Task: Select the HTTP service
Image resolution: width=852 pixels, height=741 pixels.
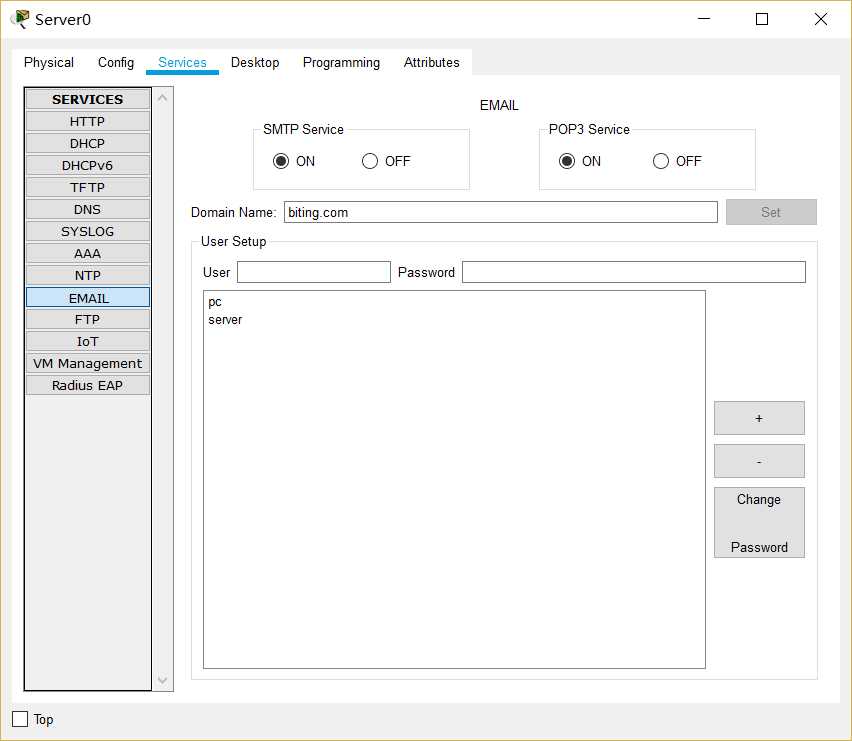Action: [x=87, y=121]
